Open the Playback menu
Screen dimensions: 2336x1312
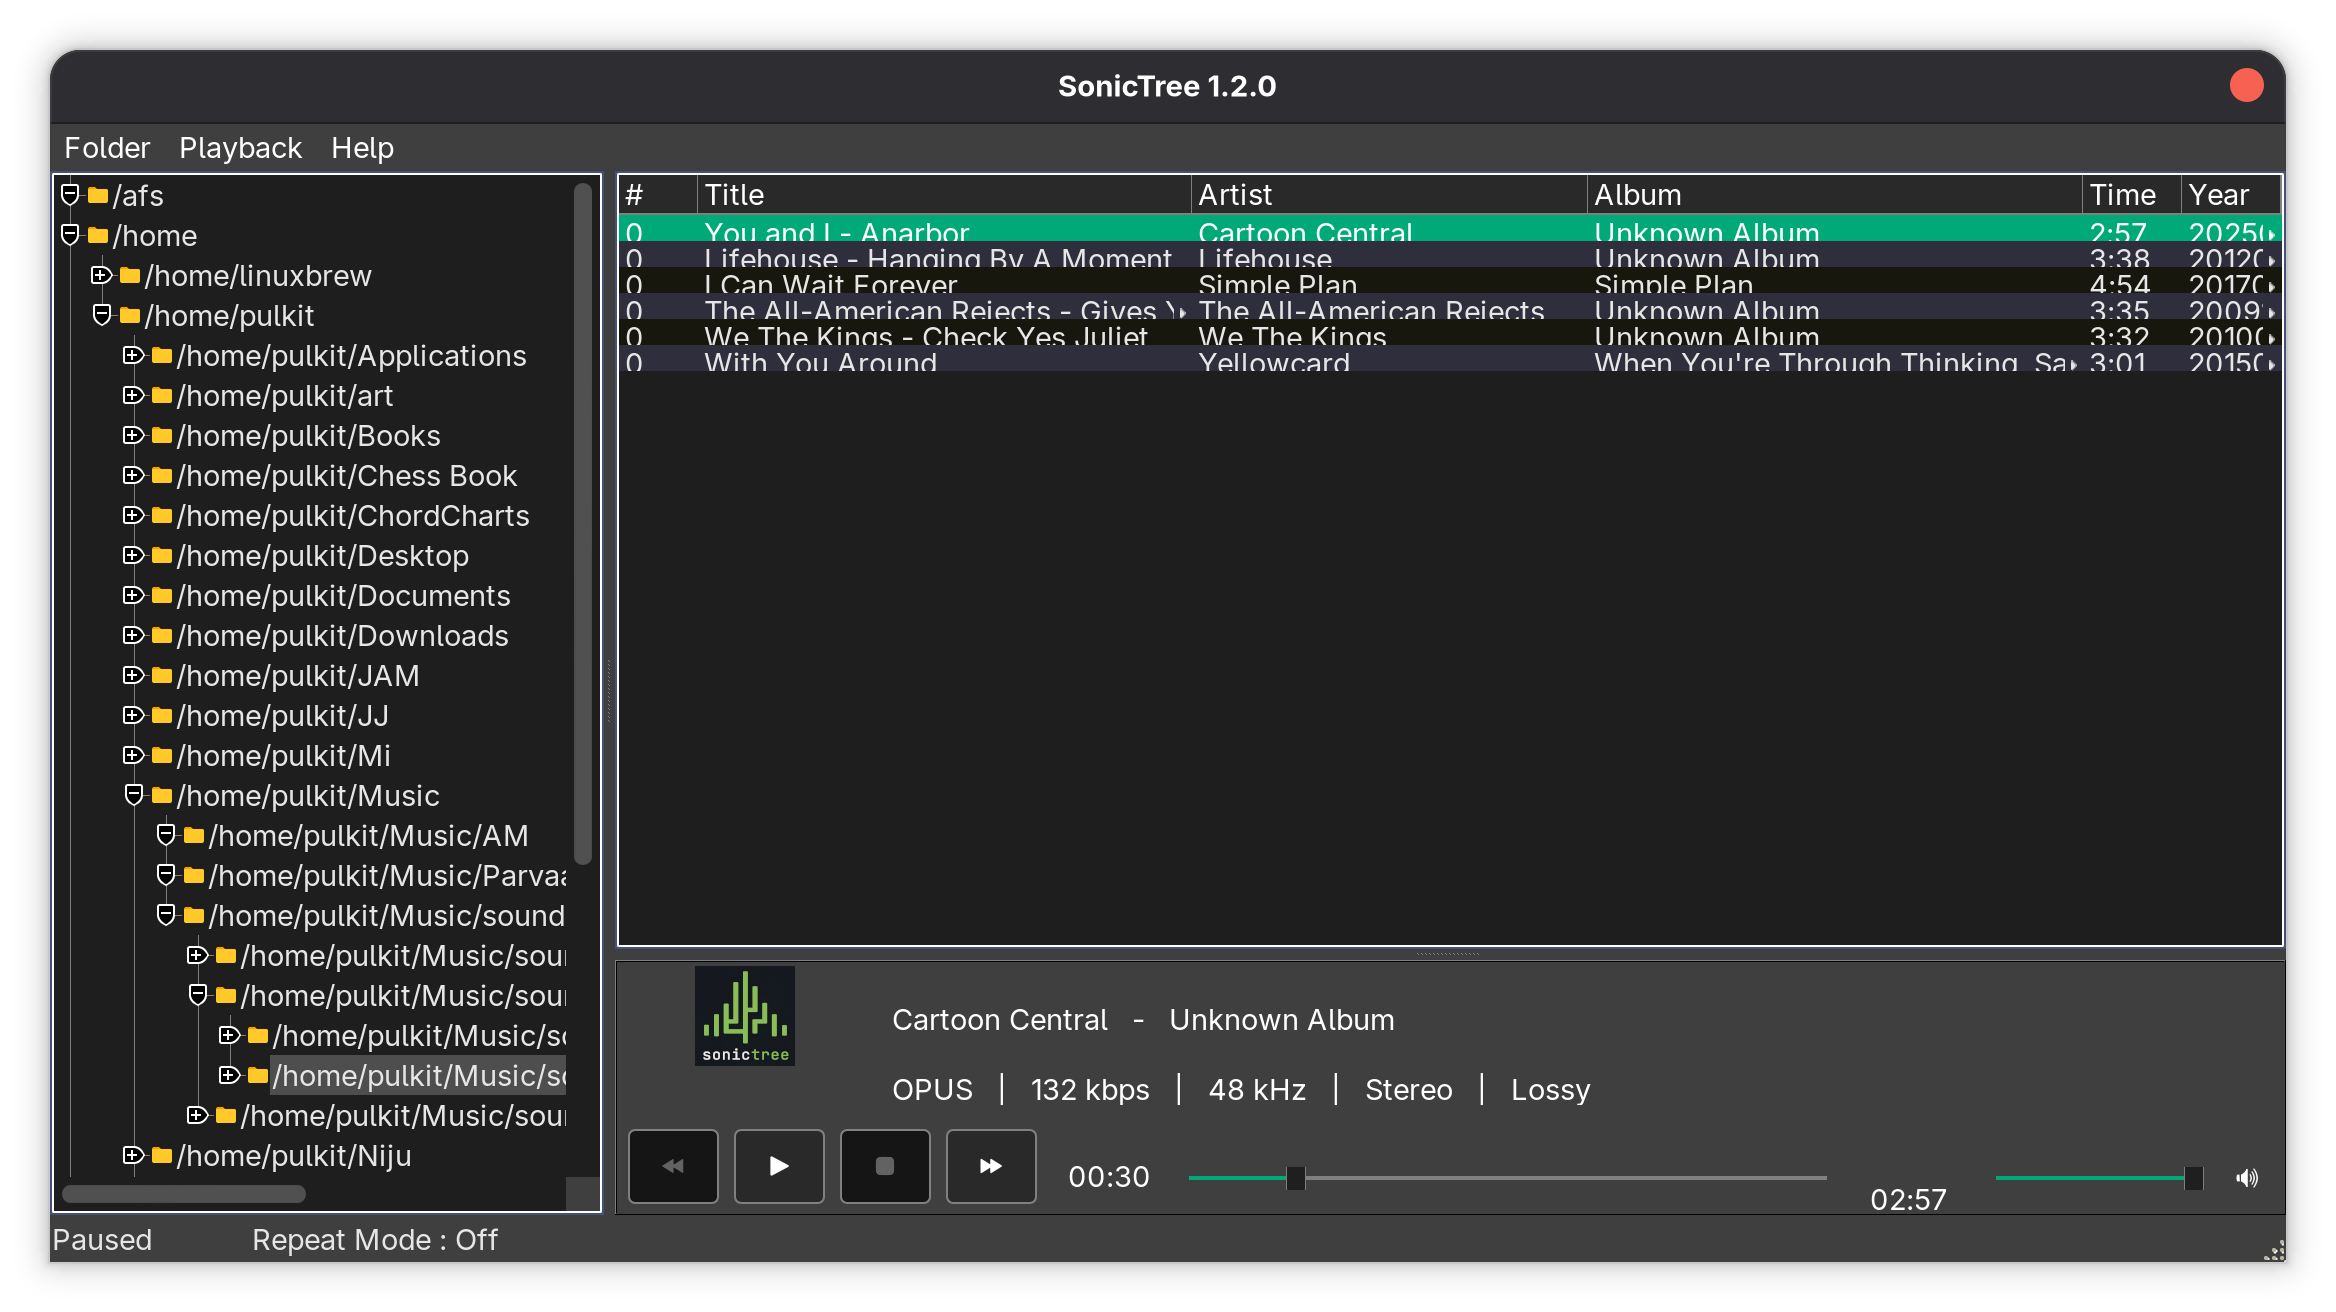tap(240, 148)
